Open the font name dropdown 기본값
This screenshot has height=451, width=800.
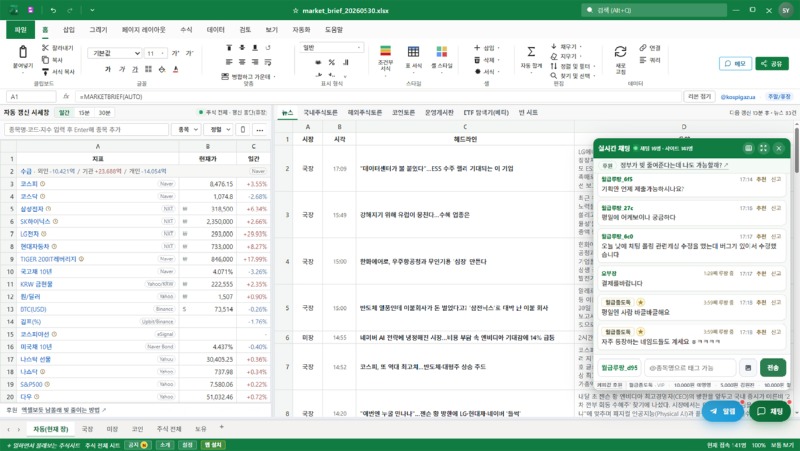(115, 53)
